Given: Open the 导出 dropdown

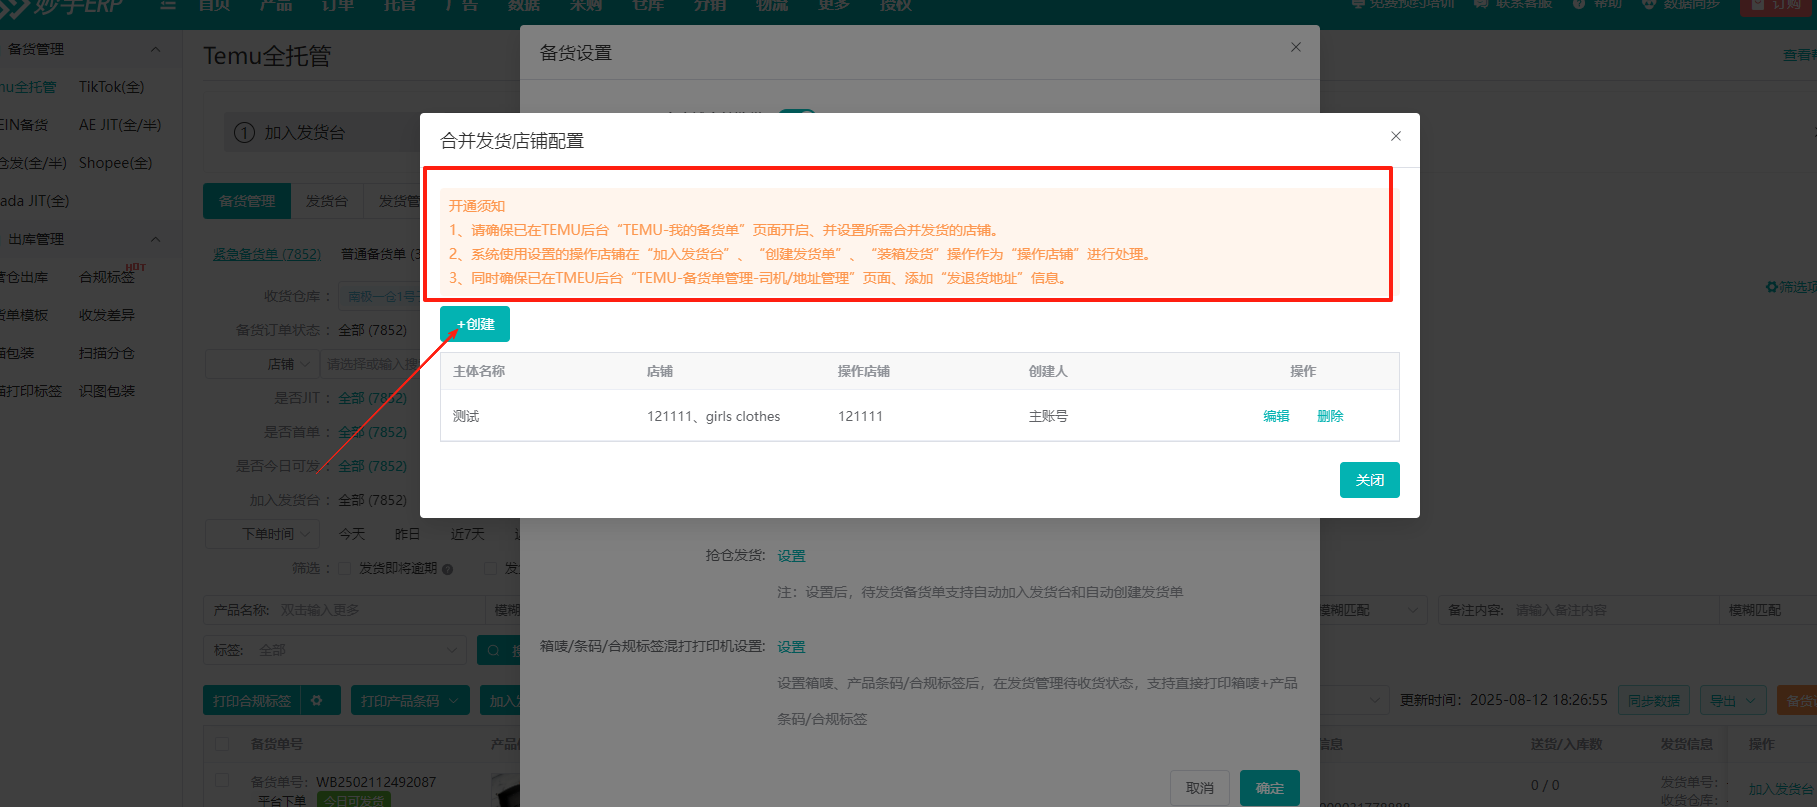Looking at the screenshot, I should pyautogui.click(x=1733, y=701).
